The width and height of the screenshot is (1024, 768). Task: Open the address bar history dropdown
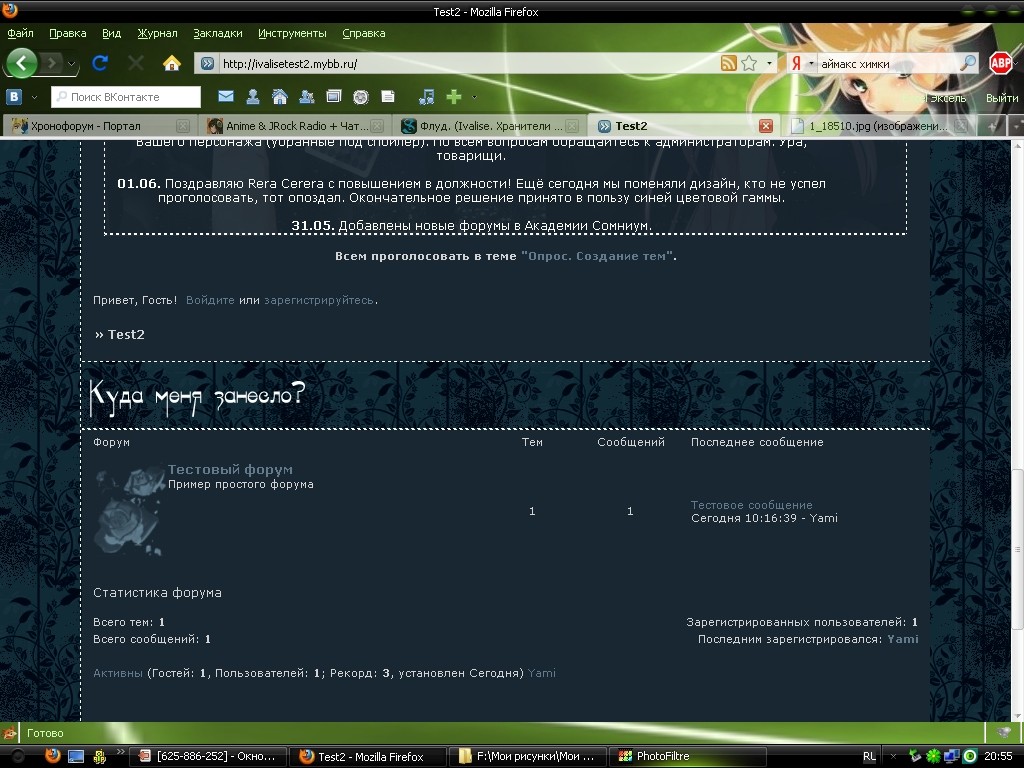point(769,63)
